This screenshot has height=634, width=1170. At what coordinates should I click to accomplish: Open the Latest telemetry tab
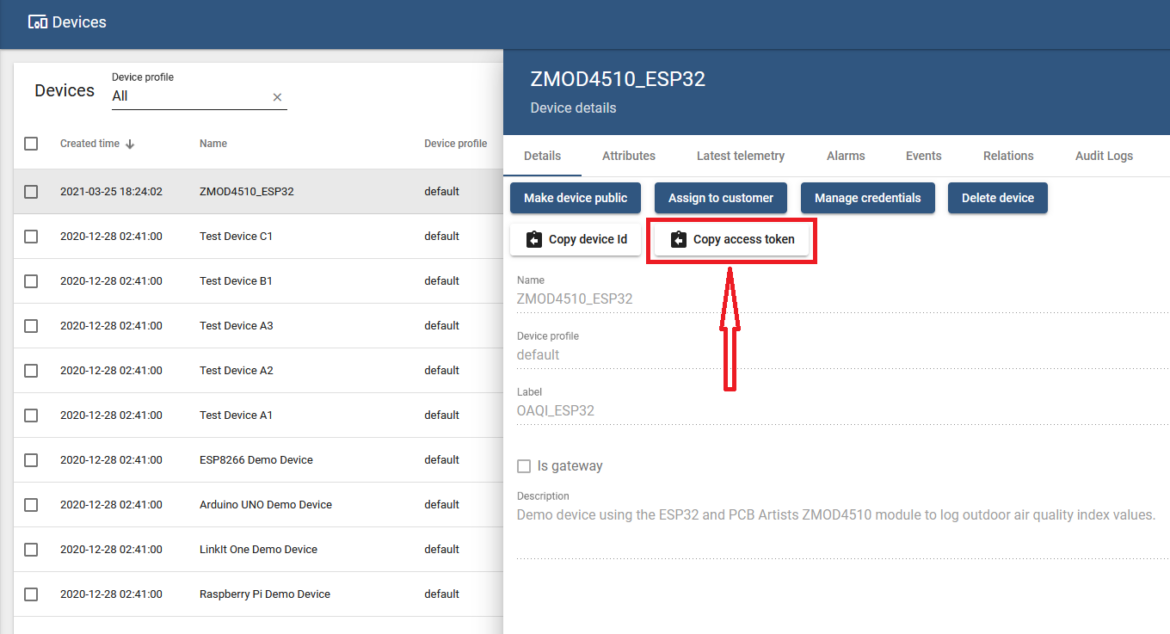(x=740, y=156)
